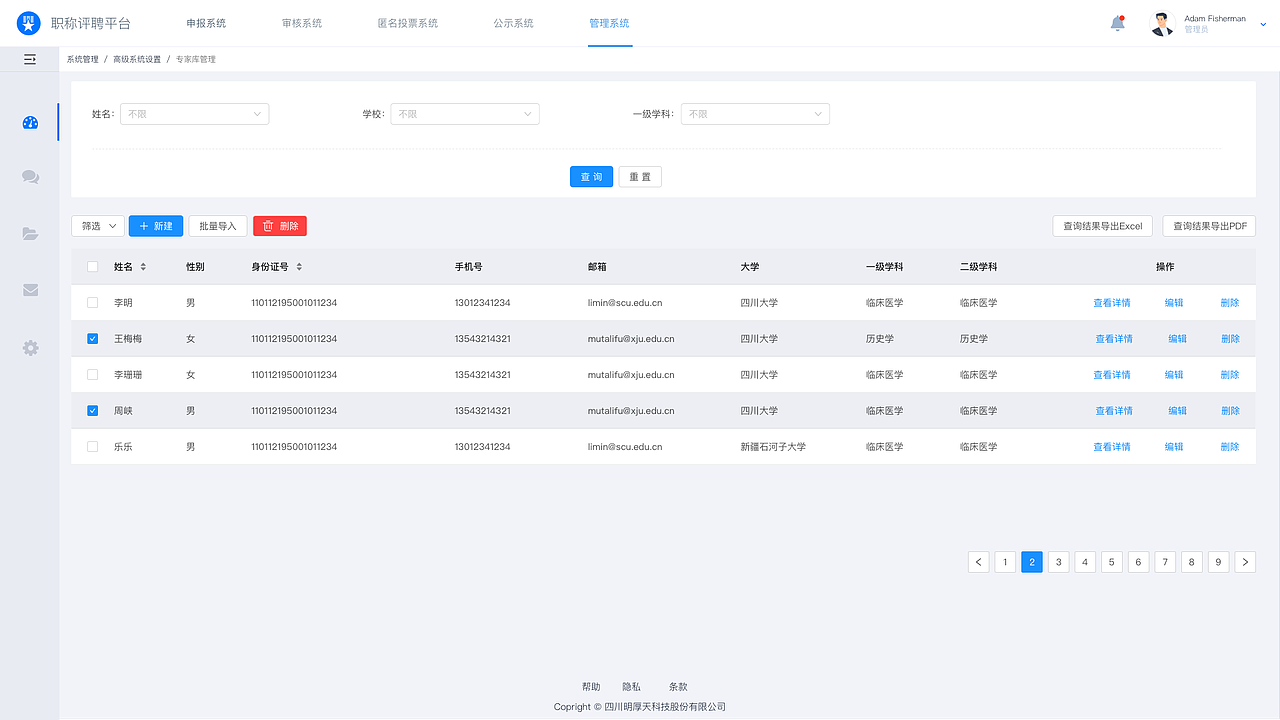Open the 一级学科 filter dropdown

tap(755, 114)
